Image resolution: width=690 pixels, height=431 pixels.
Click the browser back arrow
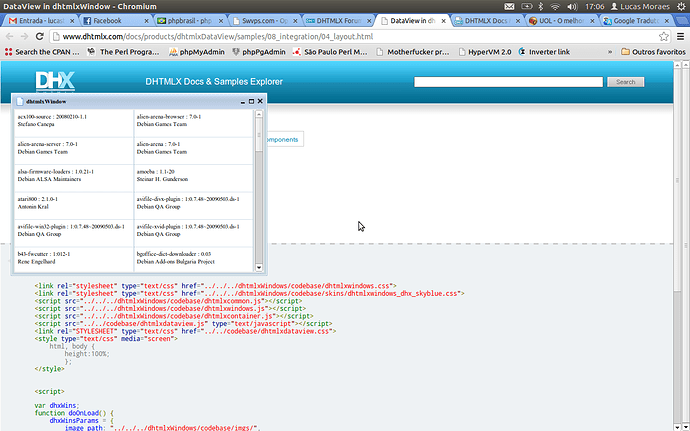[10, 37]
